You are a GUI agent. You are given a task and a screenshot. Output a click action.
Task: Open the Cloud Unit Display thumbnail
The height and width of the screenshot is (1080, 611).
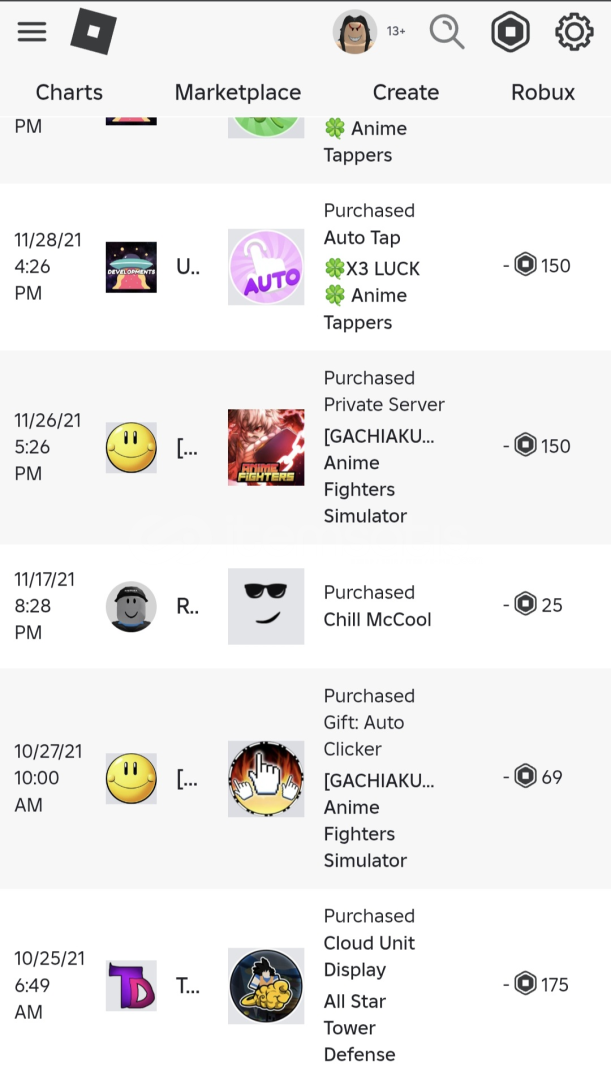266,985
